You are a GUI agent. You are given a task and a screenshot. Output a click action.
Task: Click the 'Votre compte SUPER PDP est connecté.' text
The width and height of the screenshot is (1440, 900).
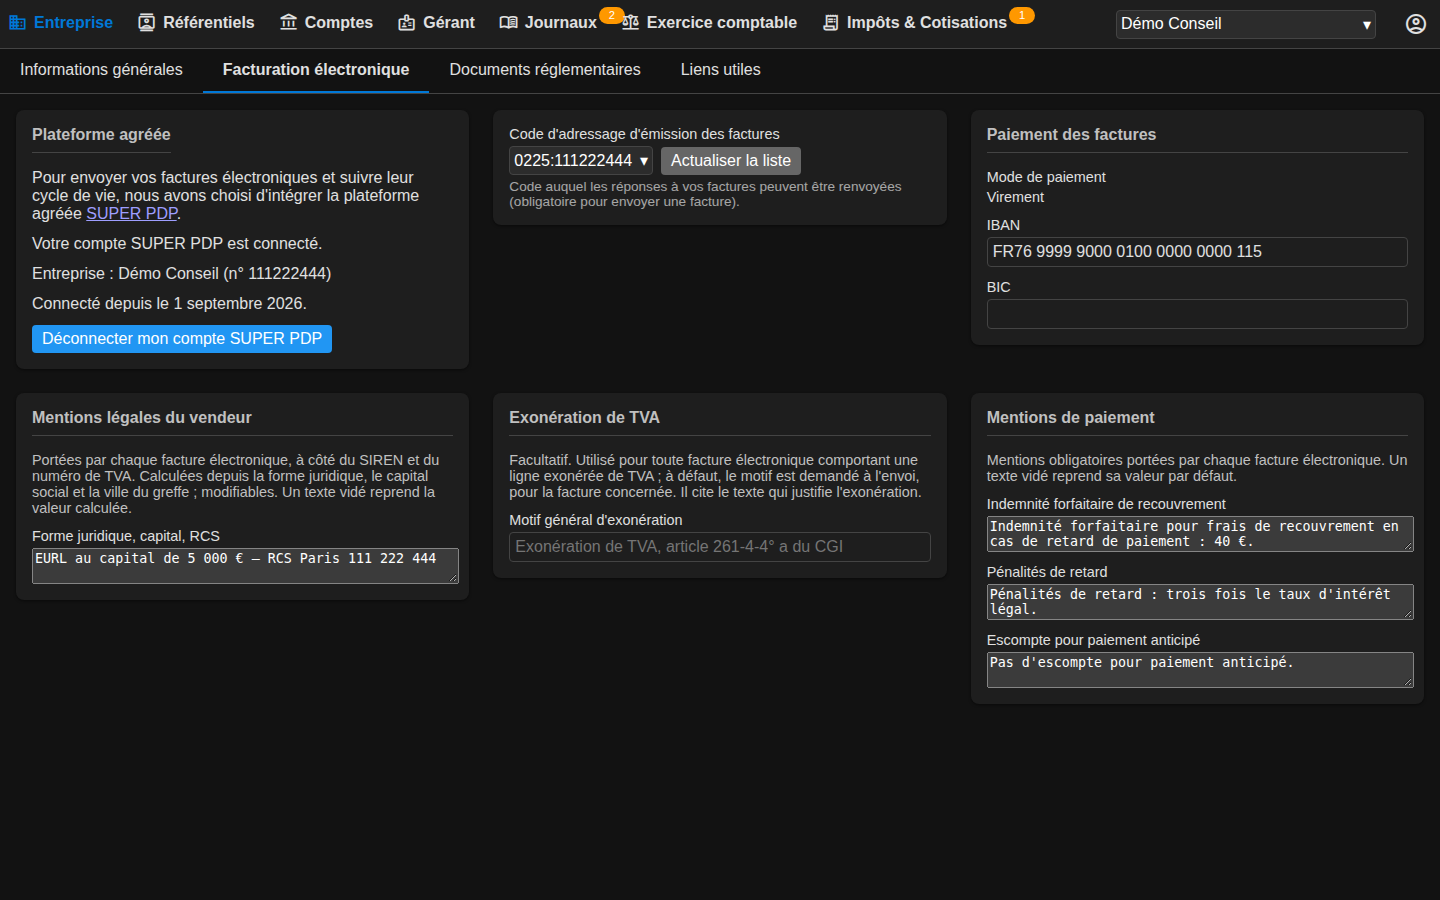(177, 243)
